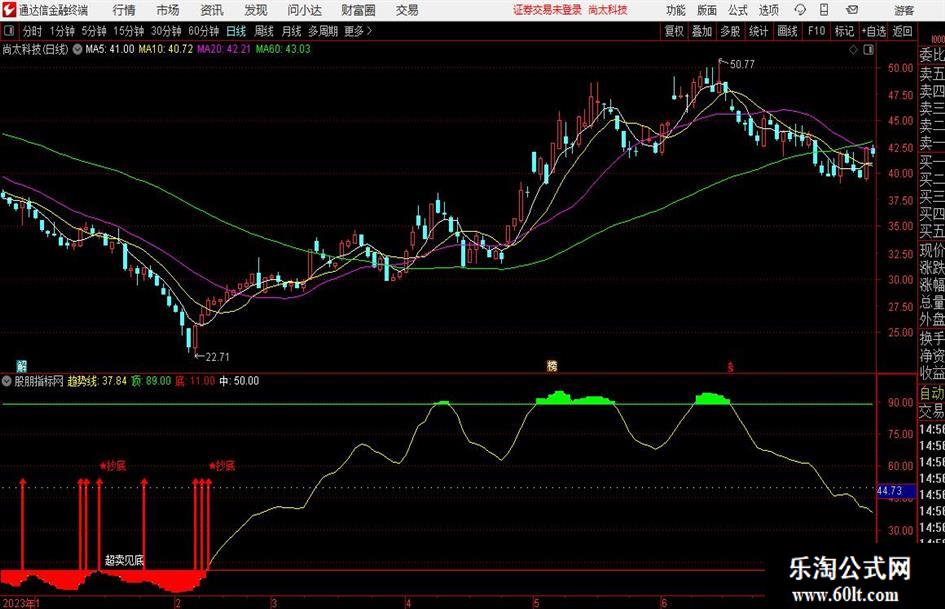Switch to 30分钟 period tab
Image resolution: width=945 pixels, height=609 pixels.
click(x=166, y=31)
